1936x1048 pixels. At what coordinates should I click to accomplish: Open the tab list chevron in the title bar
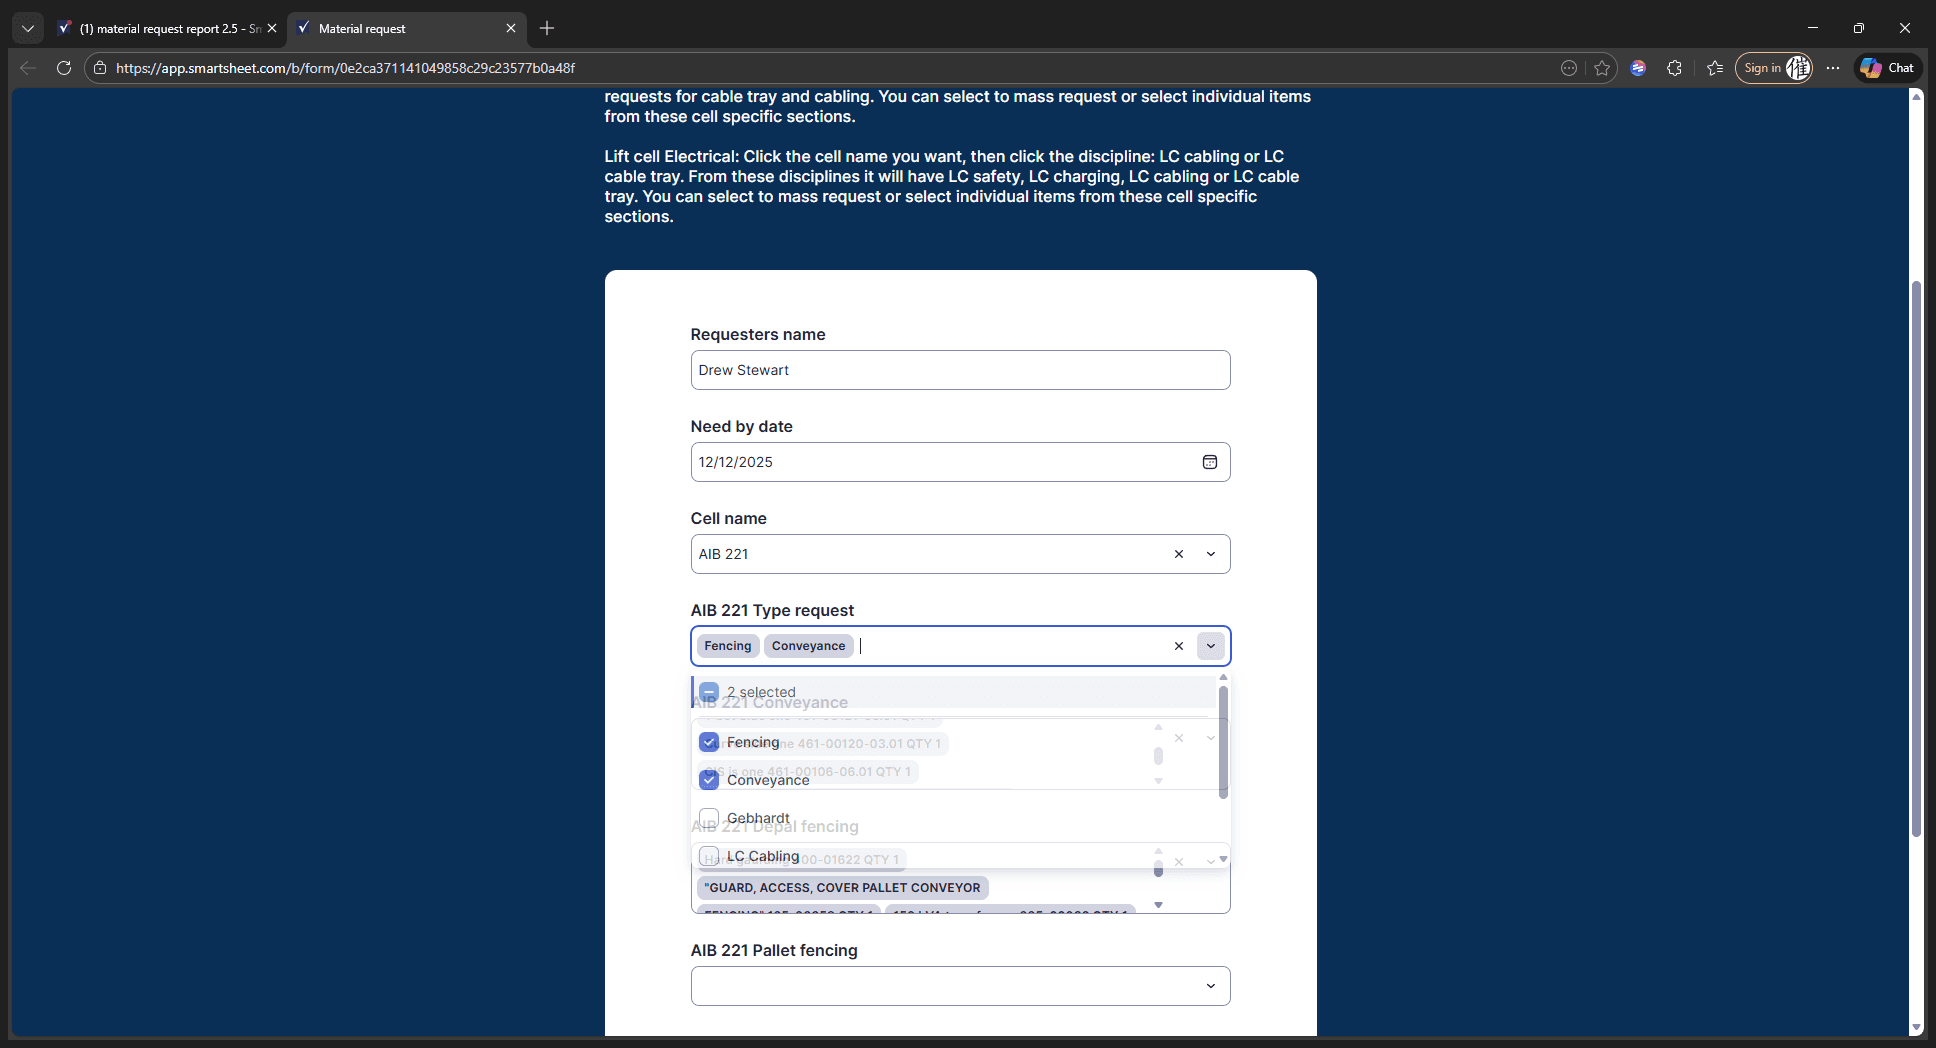point(28,28)
